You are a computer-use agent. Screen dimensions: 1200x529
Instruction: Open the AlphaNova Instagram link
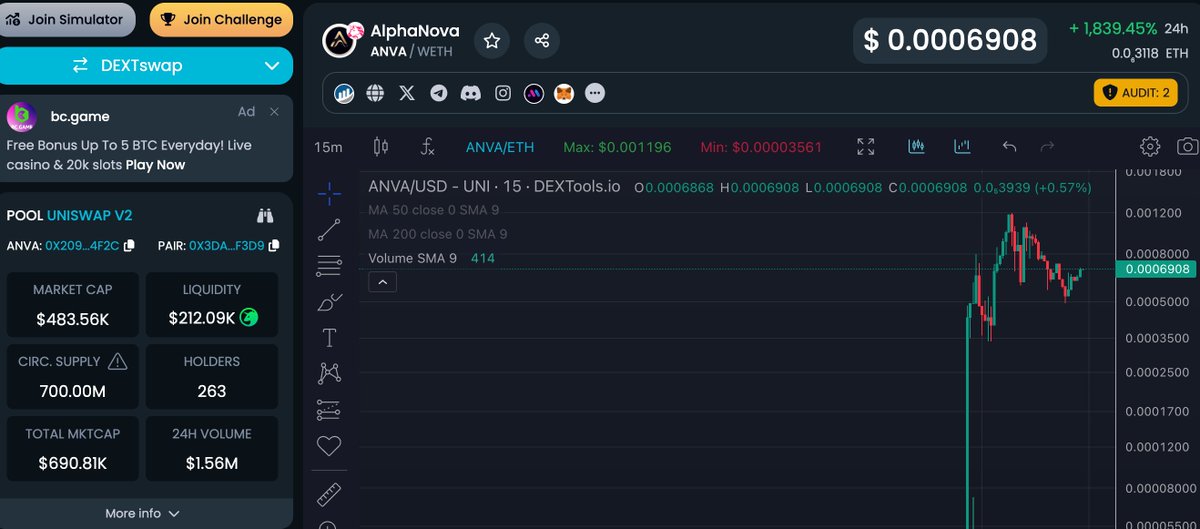coord(503,93)
